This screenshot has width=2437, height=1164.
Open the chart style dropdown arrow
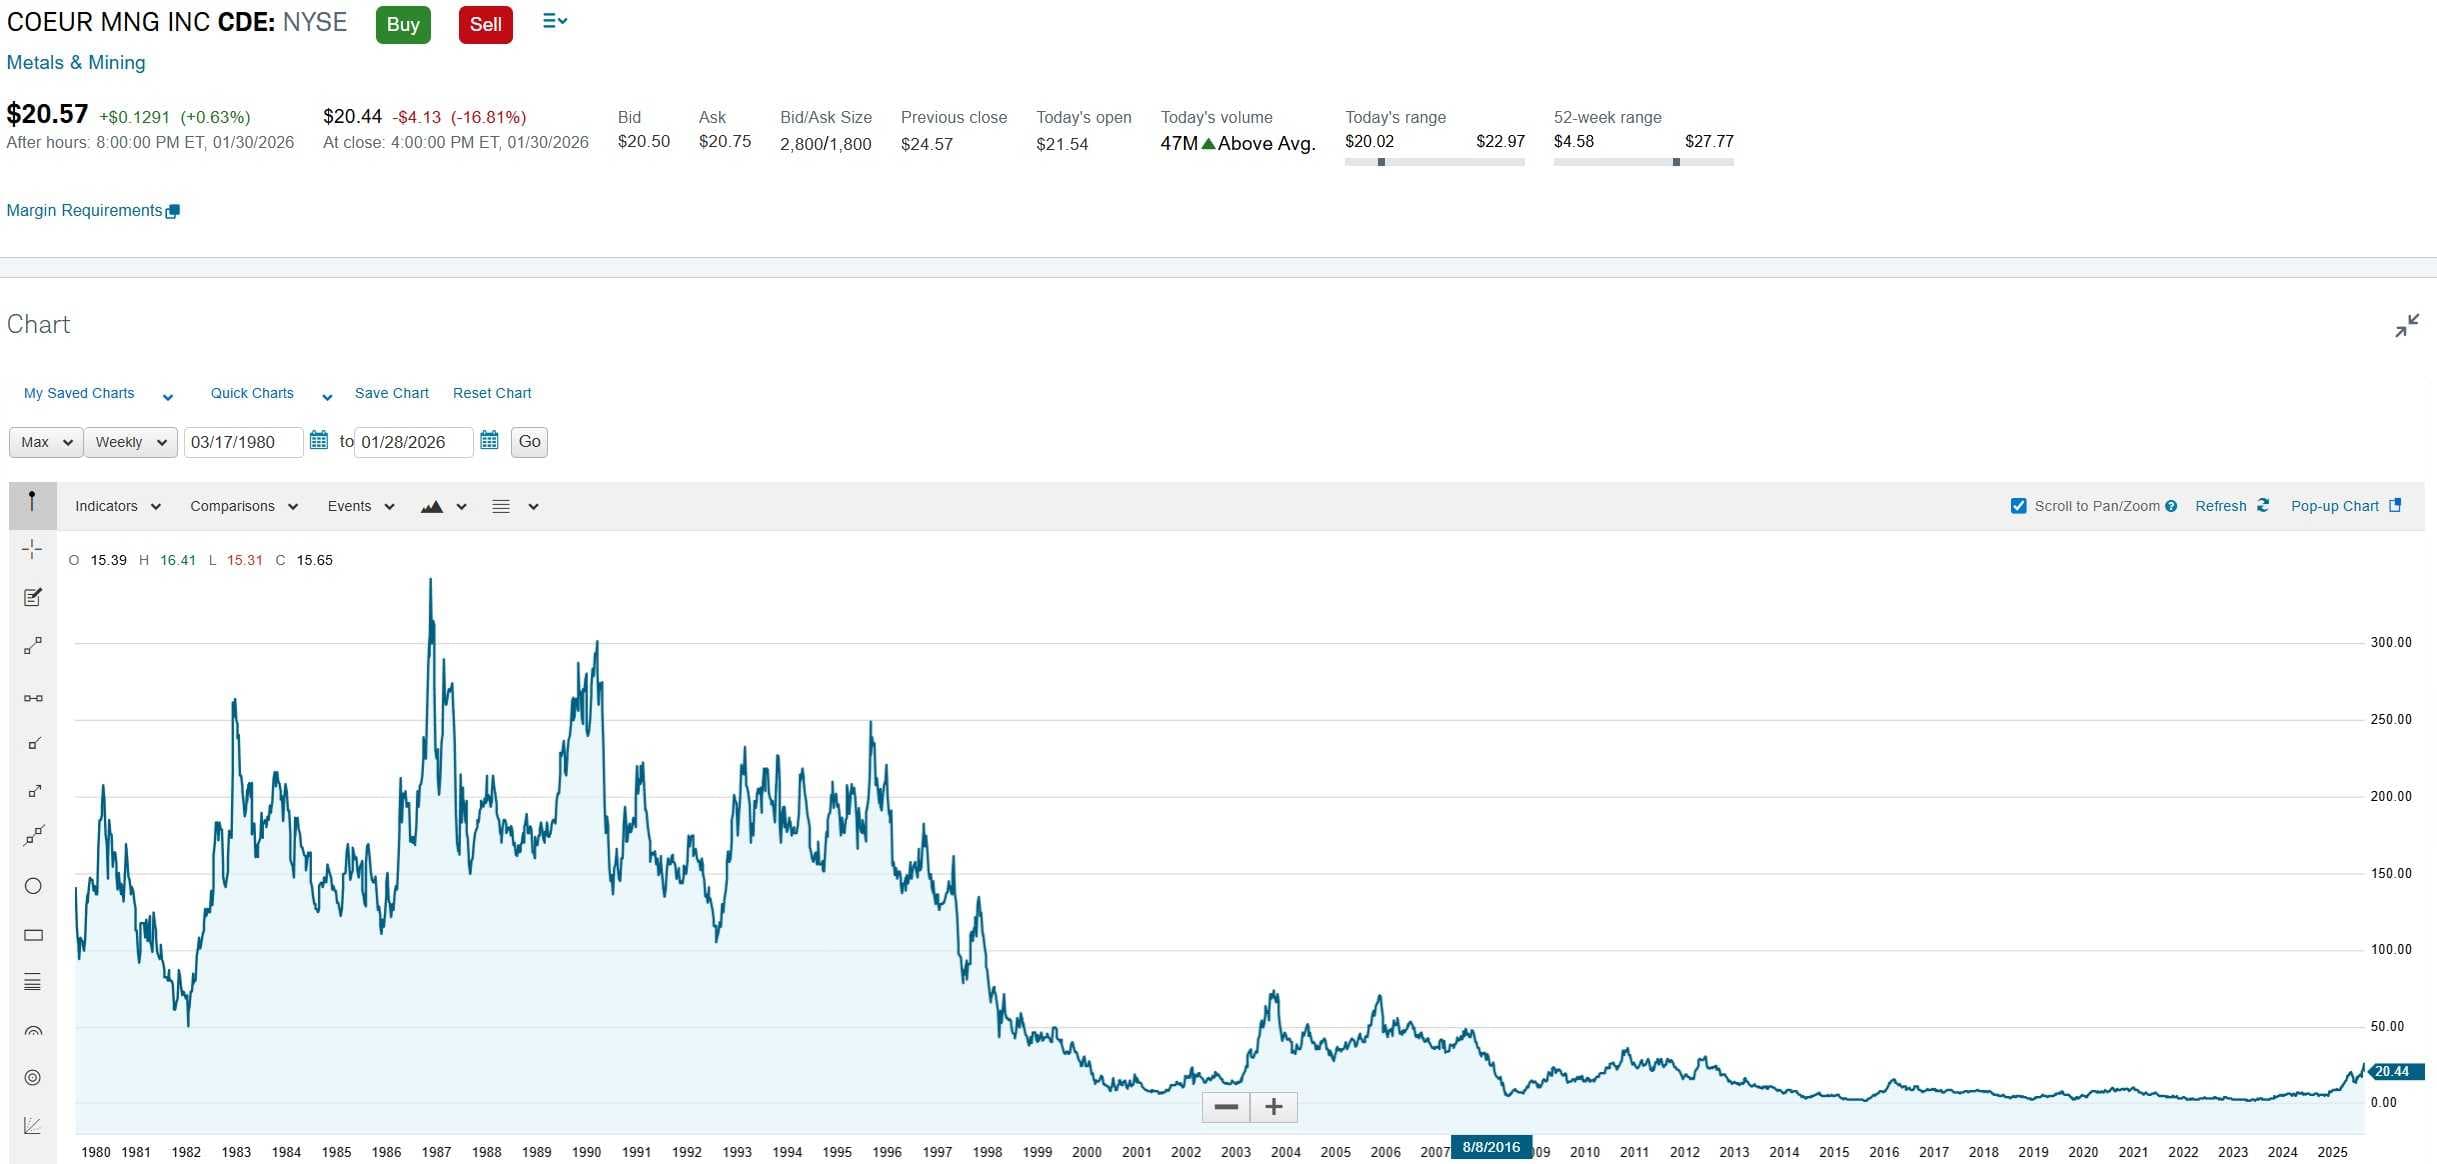coord(462,507)
